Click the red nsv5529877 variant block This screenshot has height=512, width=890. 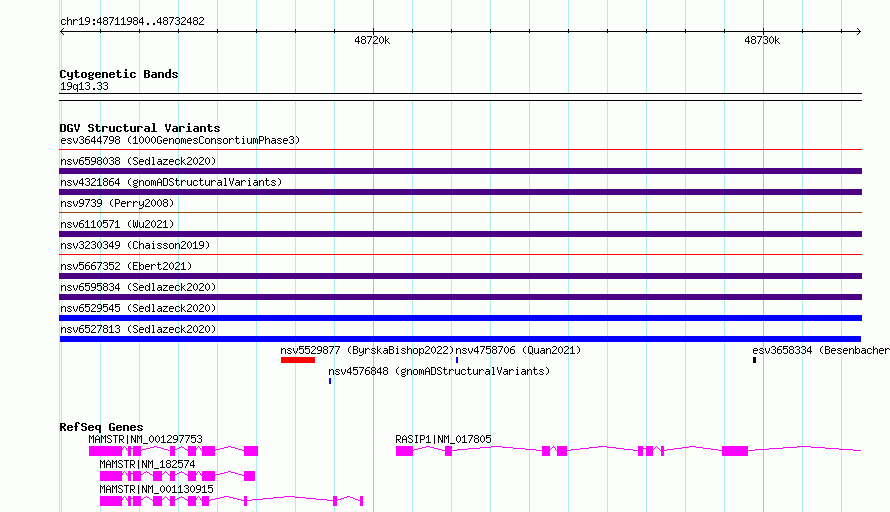(297, 360)
